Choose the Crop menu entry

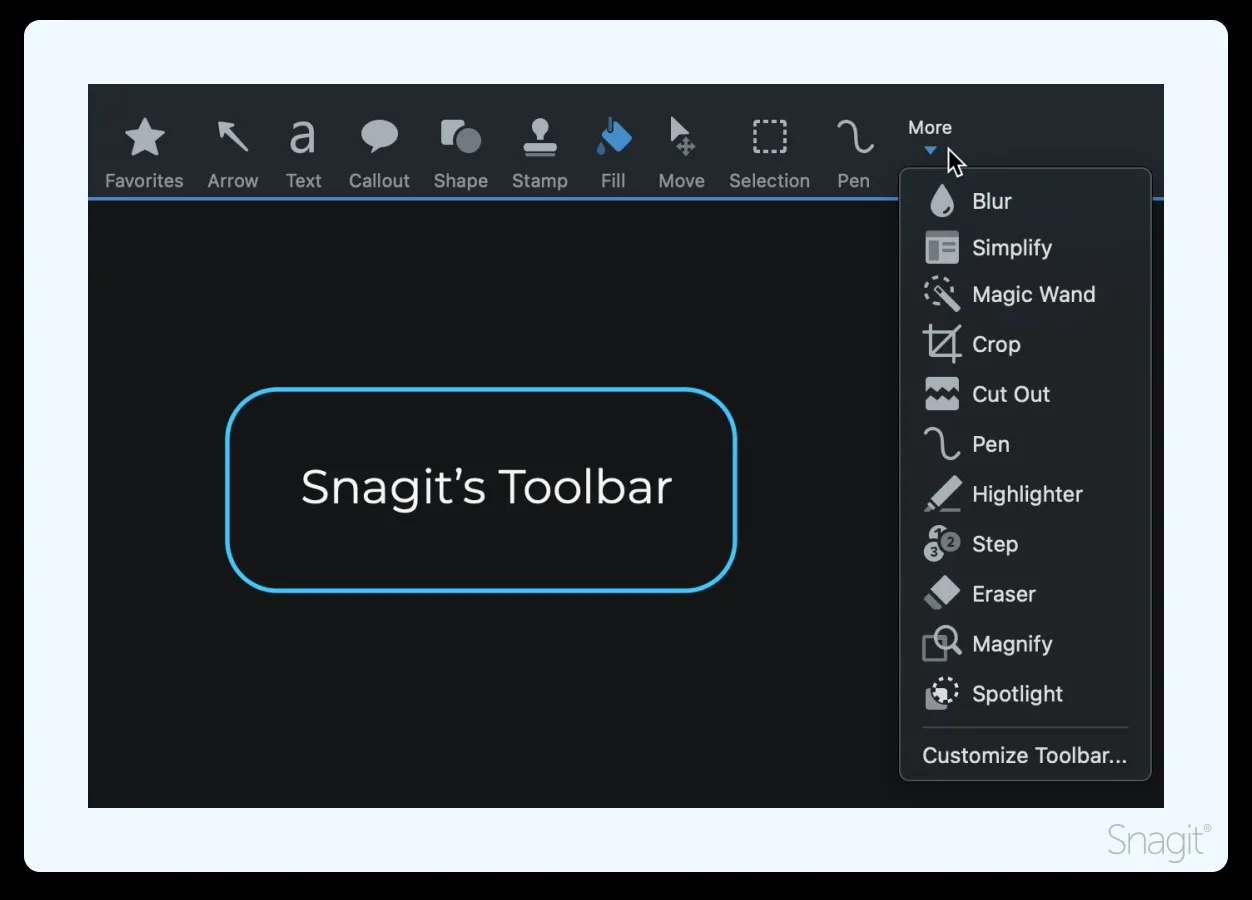pyautogui.click(x=1025, y=344)
